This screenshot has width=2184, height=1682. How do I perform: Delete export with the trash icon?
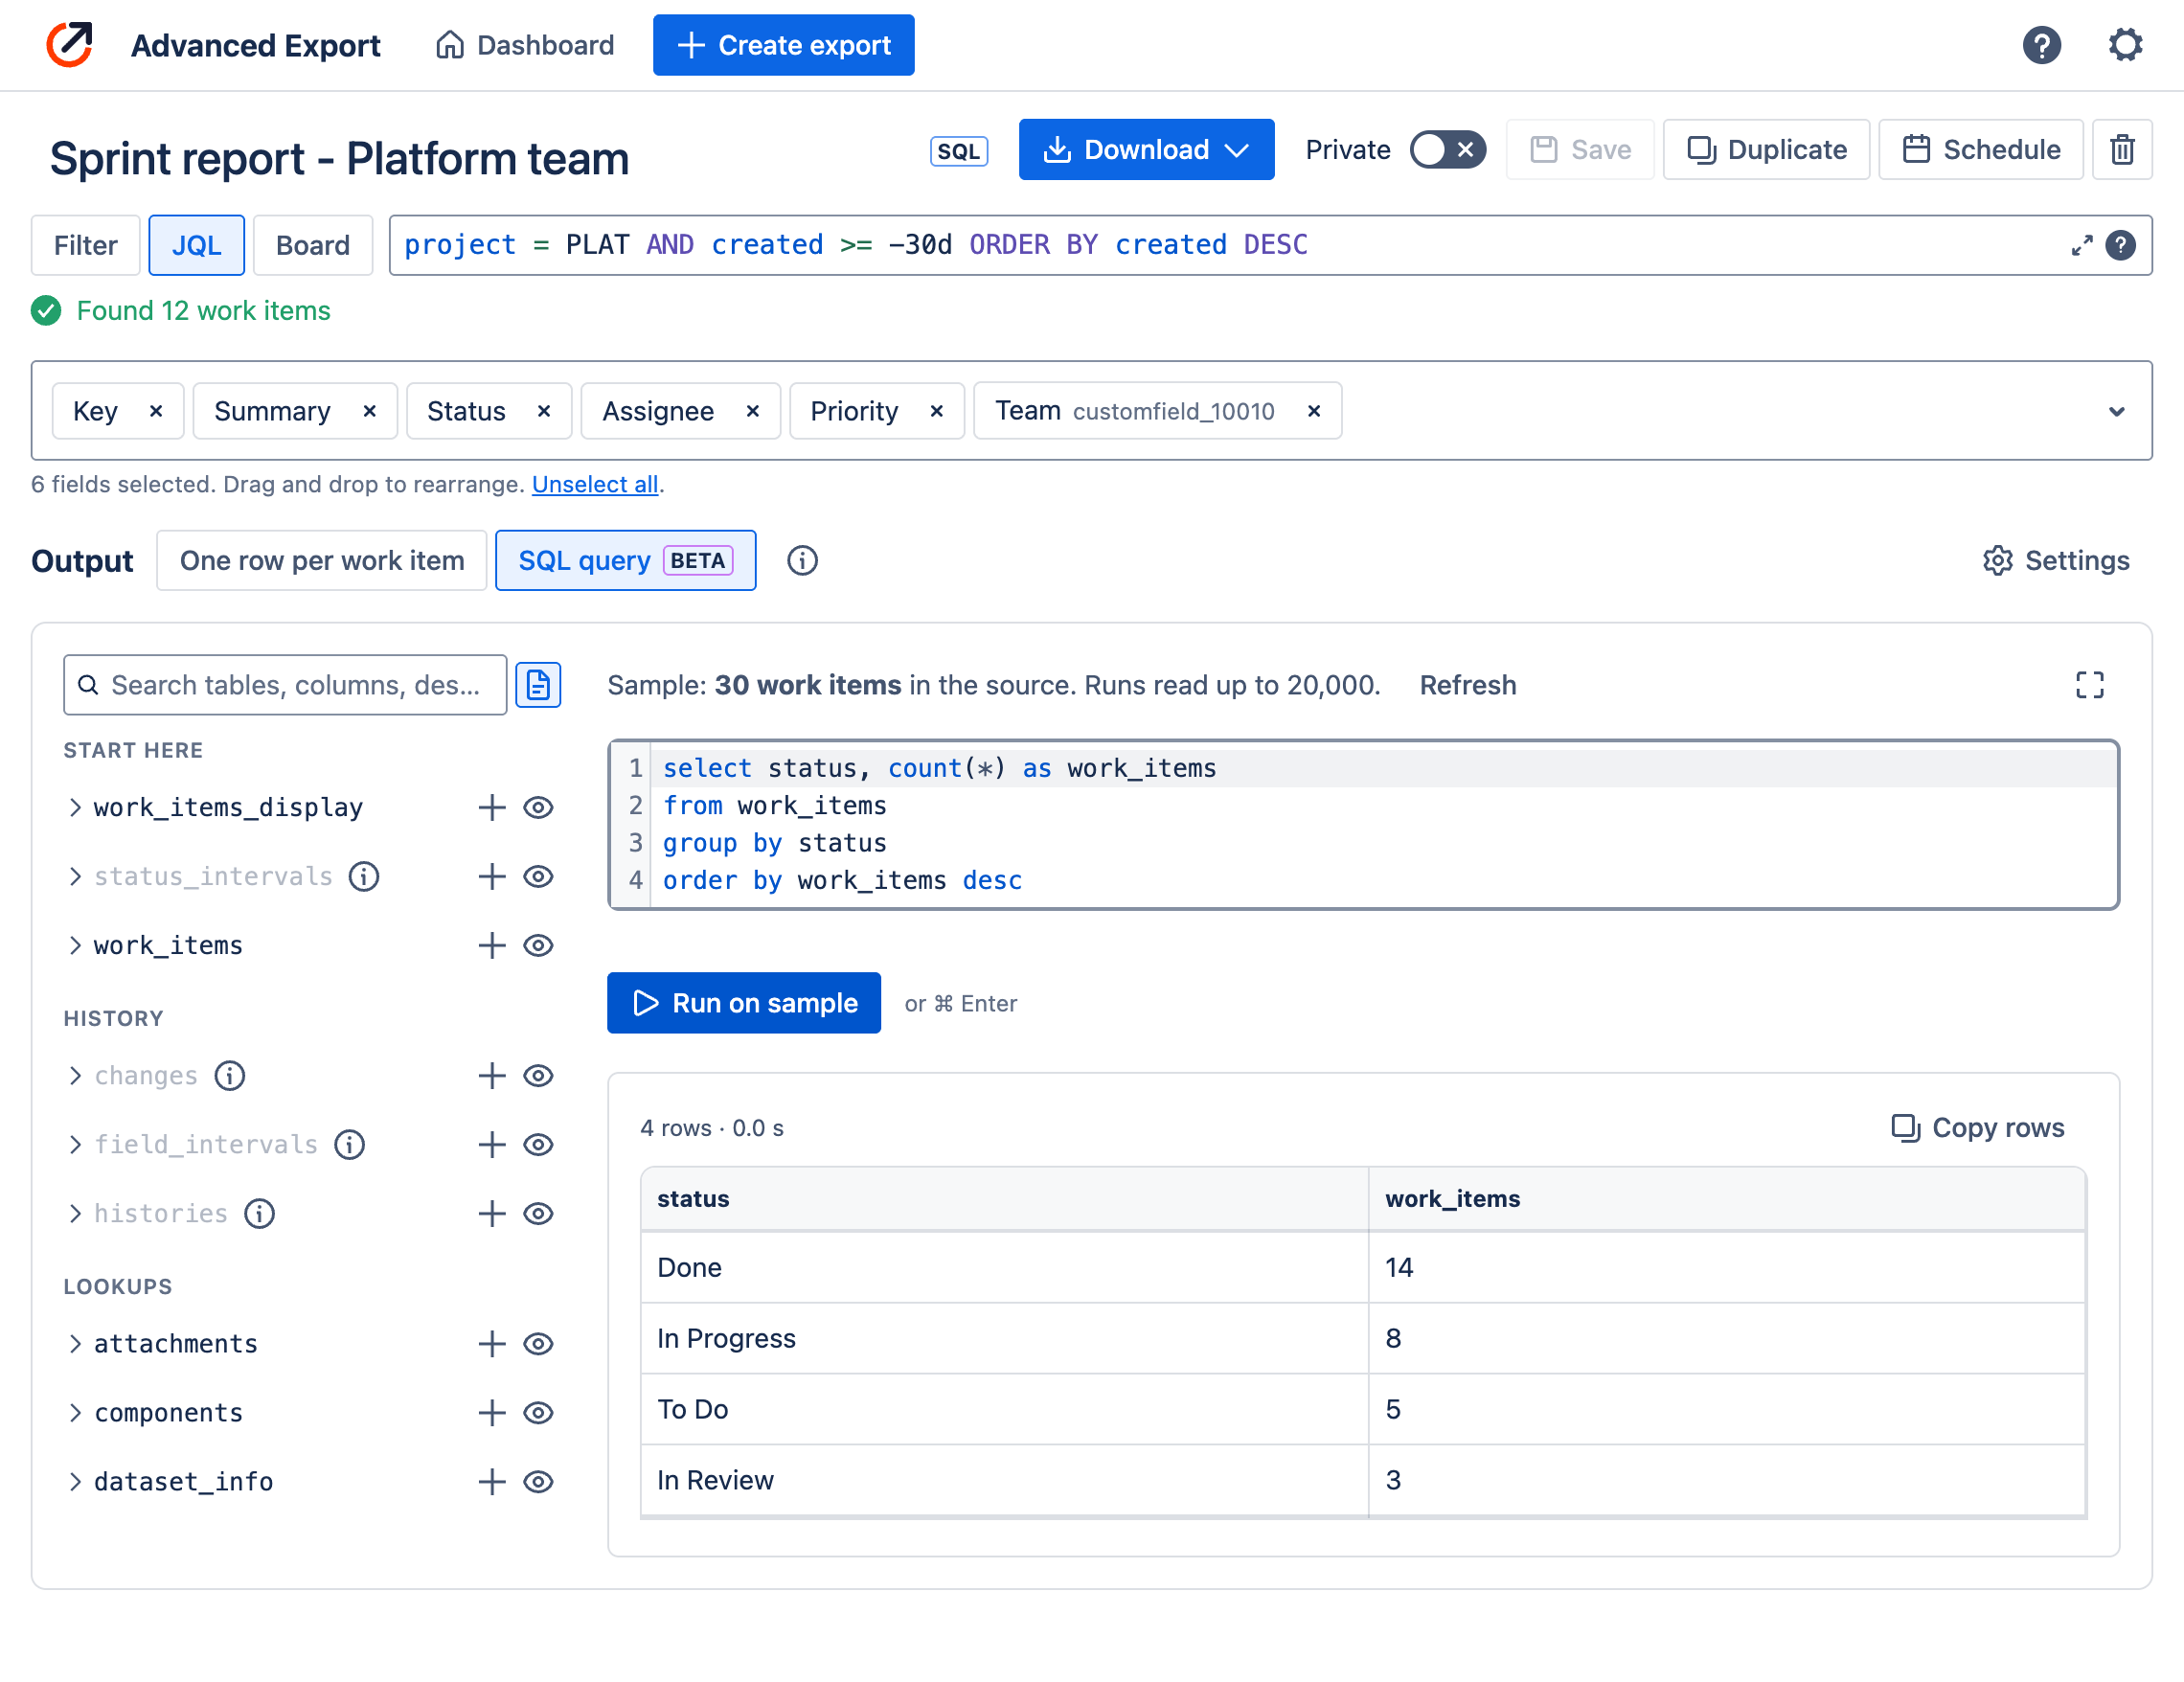(2122, 149)
